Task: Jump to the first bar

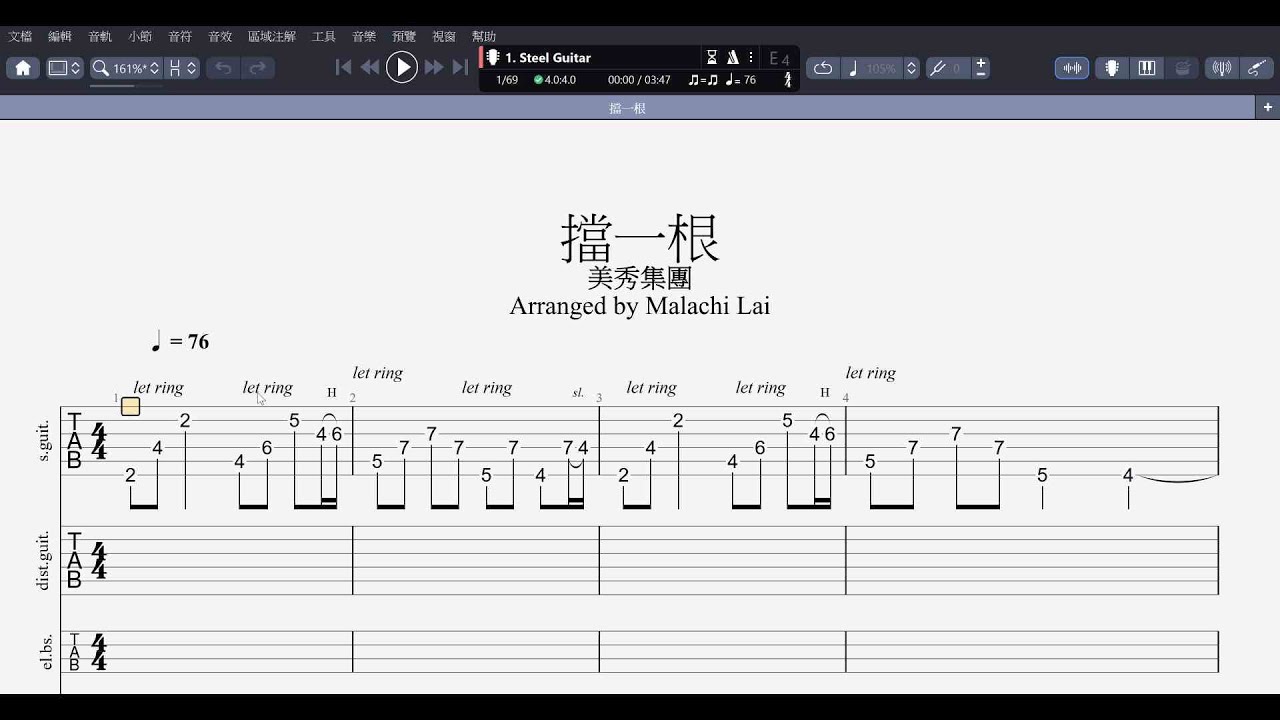Action: pyautogui.click(x=343, y=68)
